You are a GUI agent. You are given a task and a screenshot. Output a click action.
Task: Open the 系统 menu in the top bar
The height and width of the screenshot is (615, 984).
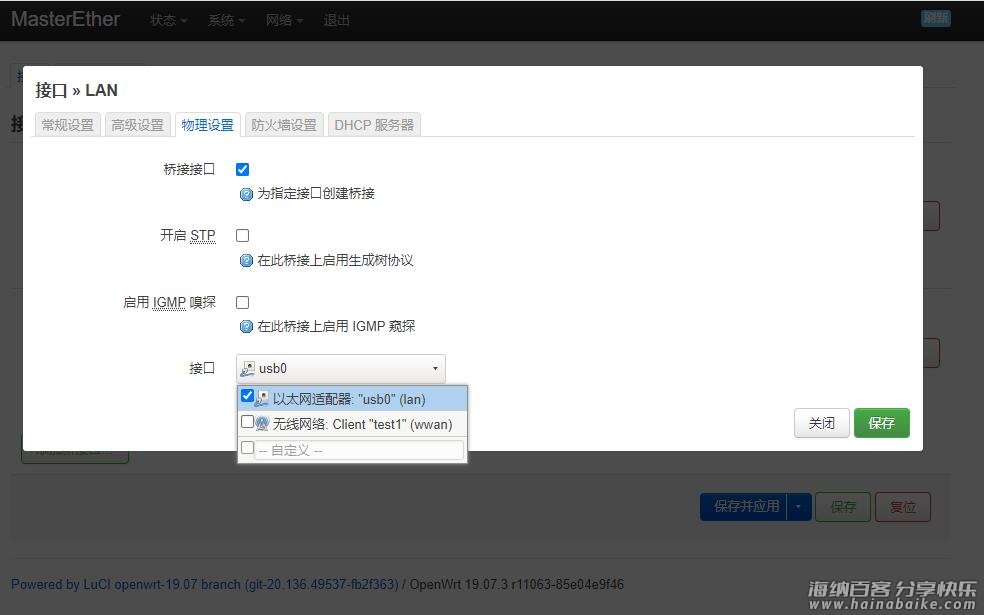tap(227, 20)
